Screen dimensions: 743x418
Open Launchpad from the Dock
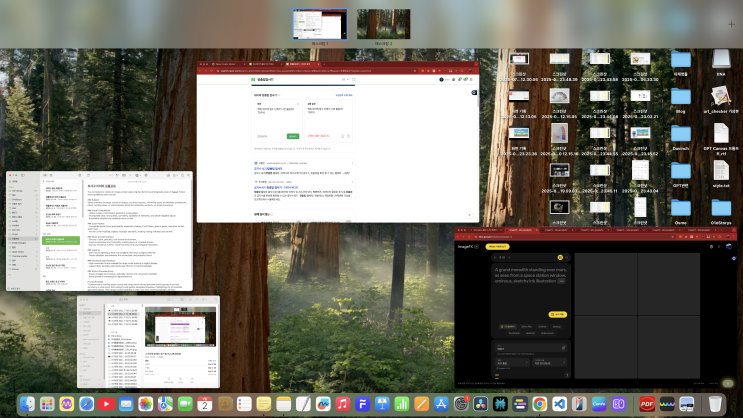[47, 404]
